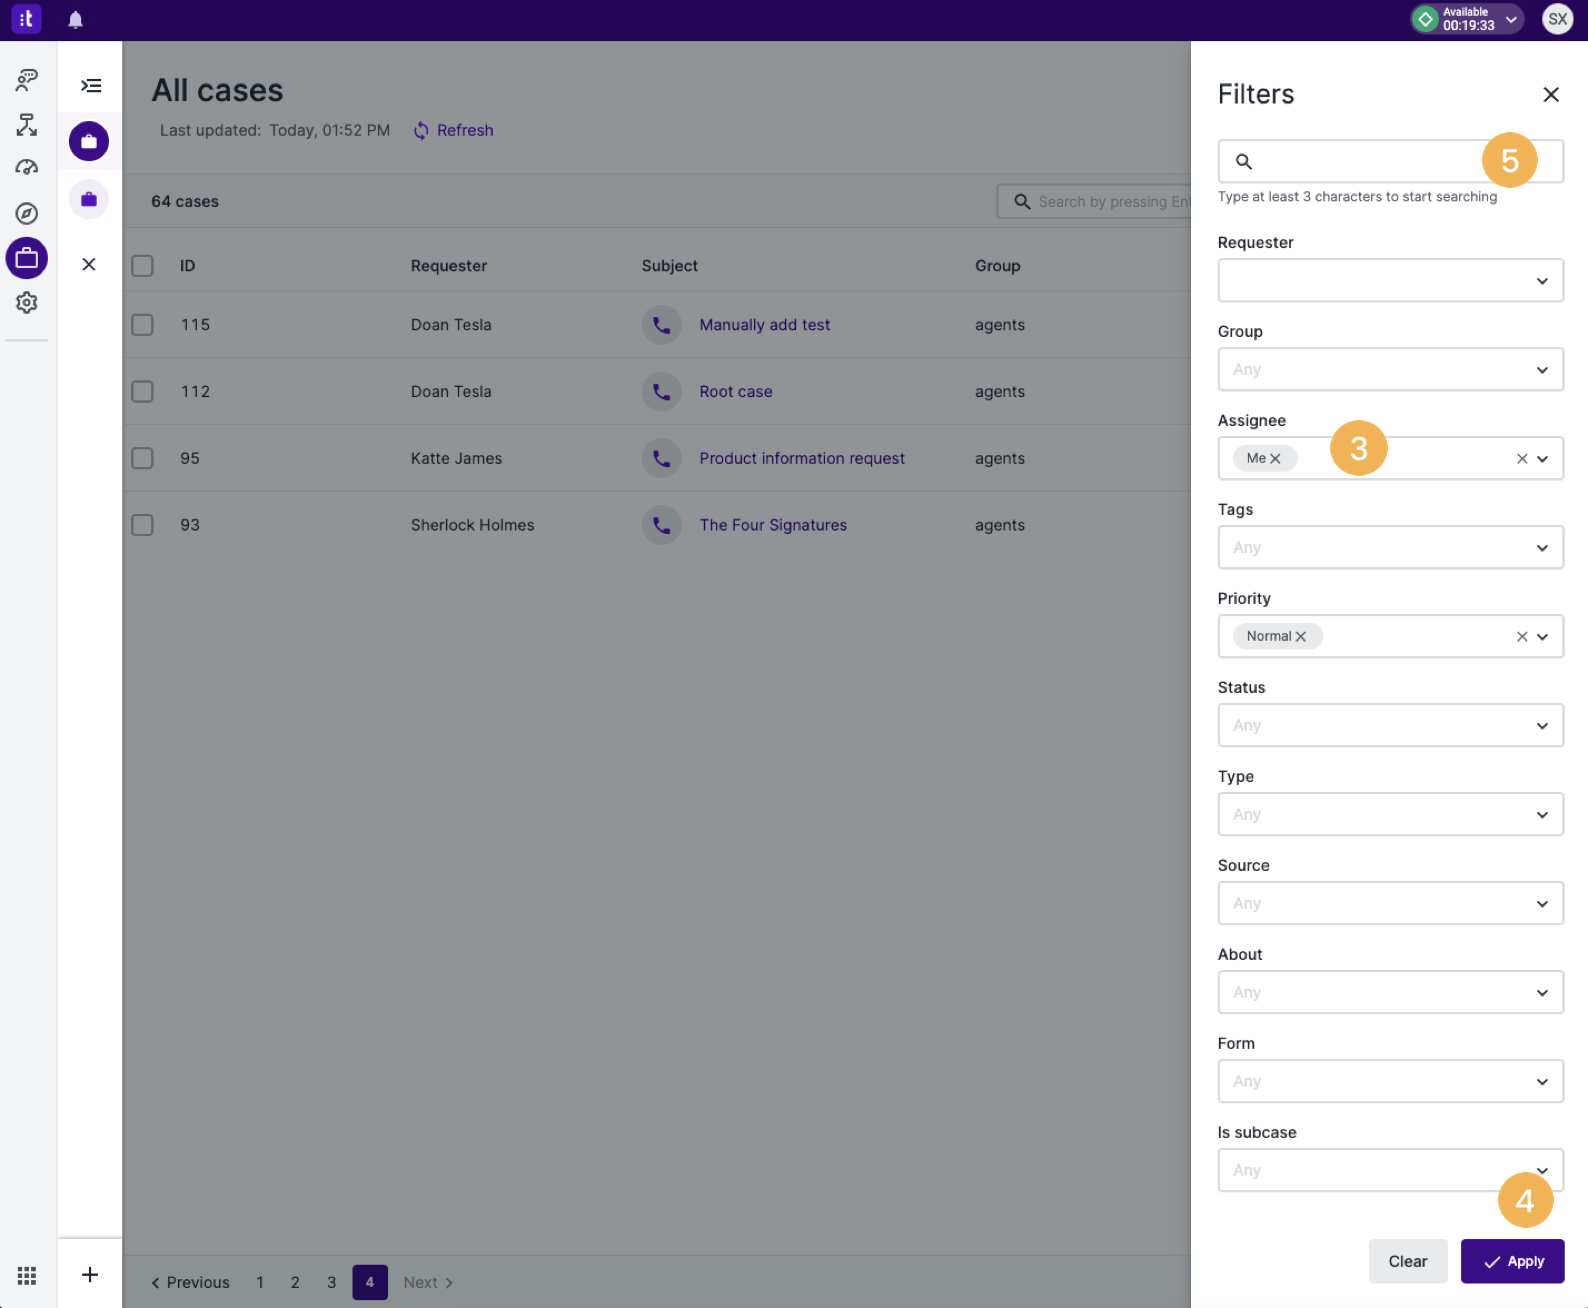Open the dashboard gauge icon in sidebar
The height and width of the screenshot is (1308, 1588).
coord(27,168)
